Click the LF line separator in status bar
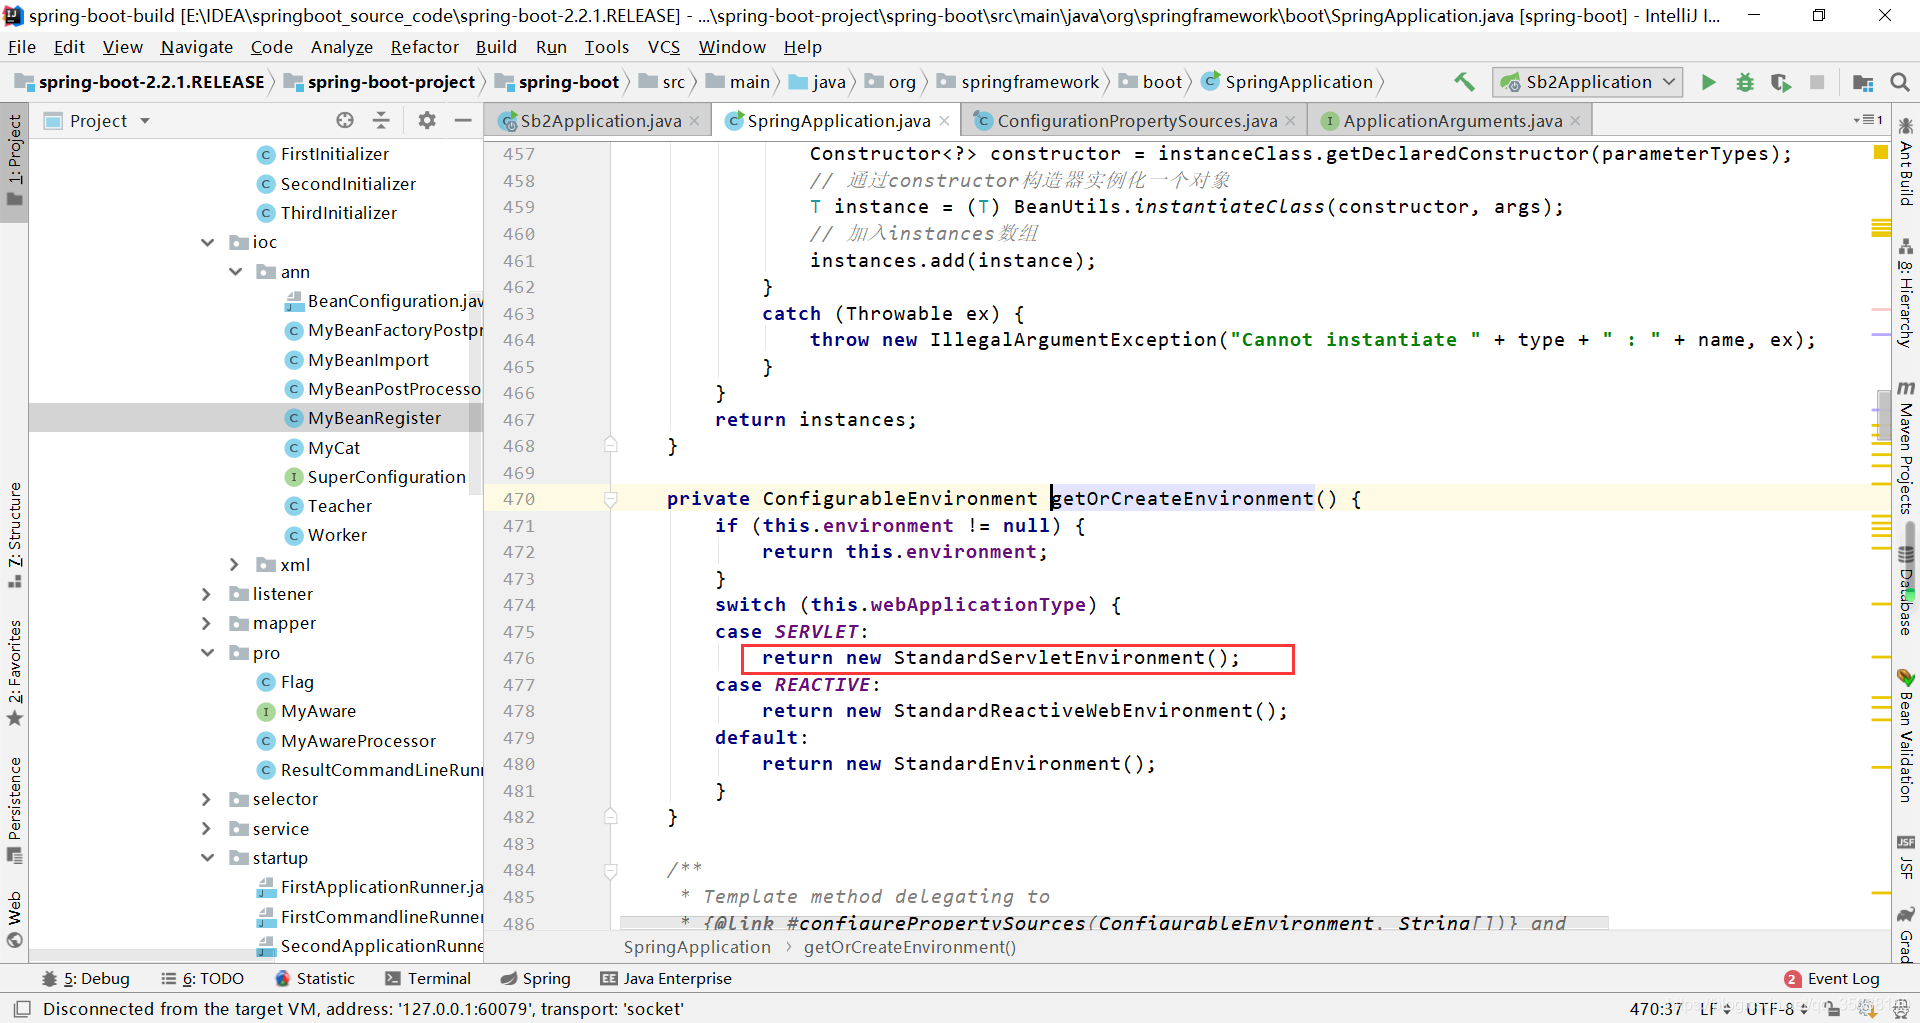 pyautogui.click(x=1714, y=1008)
